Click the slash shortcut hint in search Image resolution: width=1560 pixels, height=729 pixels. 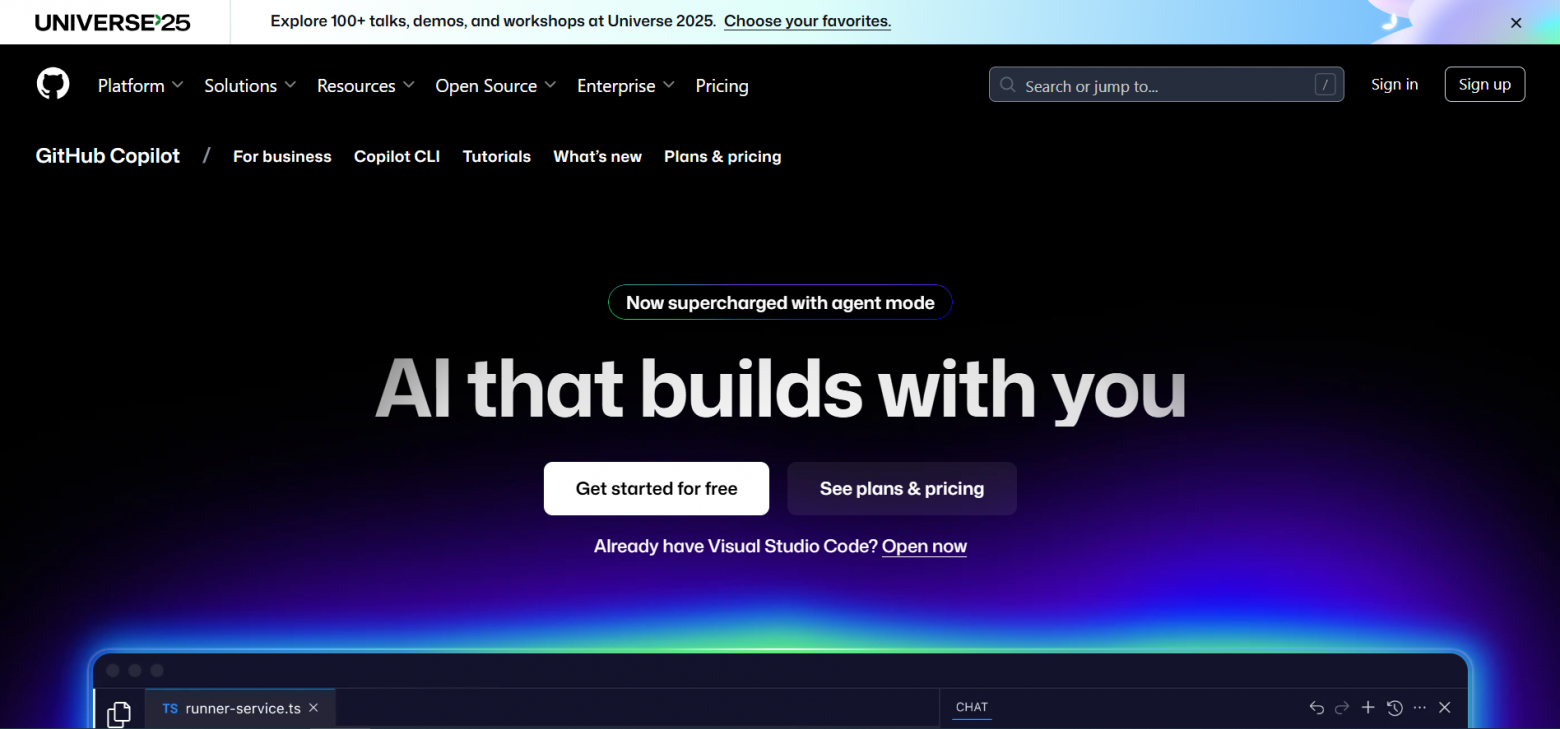click(1325, 85)
